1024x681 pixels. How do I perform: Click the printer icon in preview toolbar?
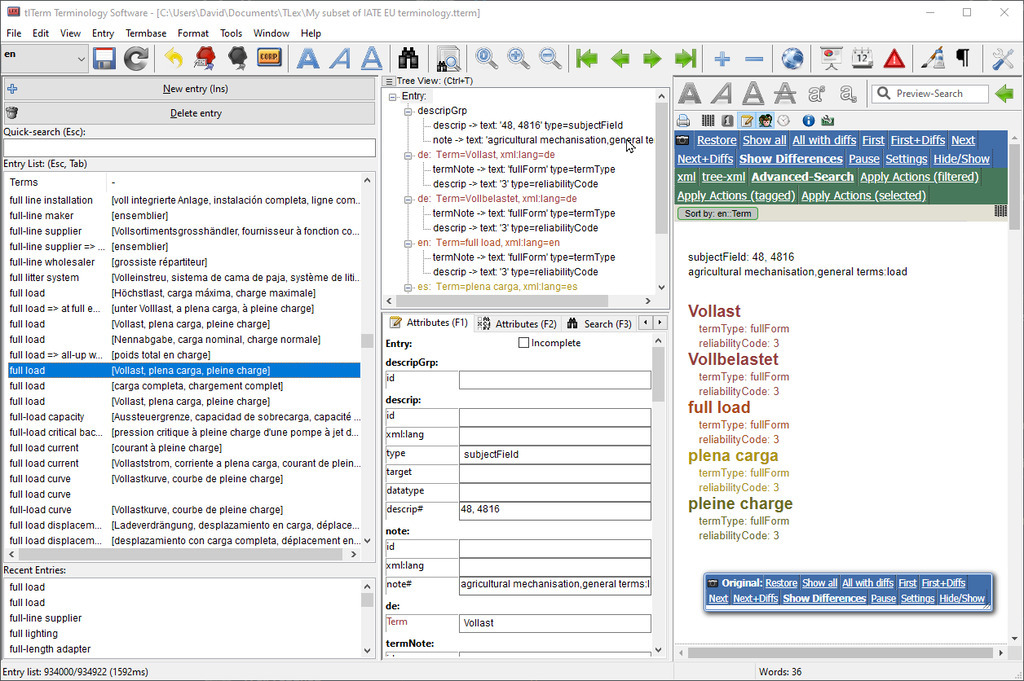[x=685, y=121]
